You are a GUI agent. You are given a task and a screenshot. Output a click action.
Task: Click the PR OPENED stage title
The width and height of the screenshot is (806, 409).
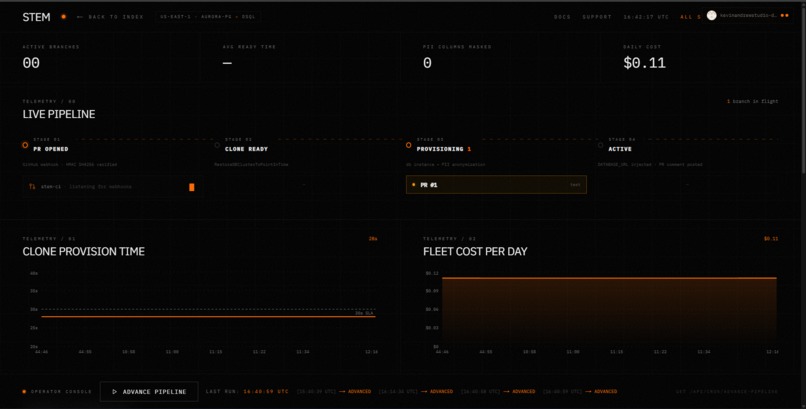click(50, 149)
